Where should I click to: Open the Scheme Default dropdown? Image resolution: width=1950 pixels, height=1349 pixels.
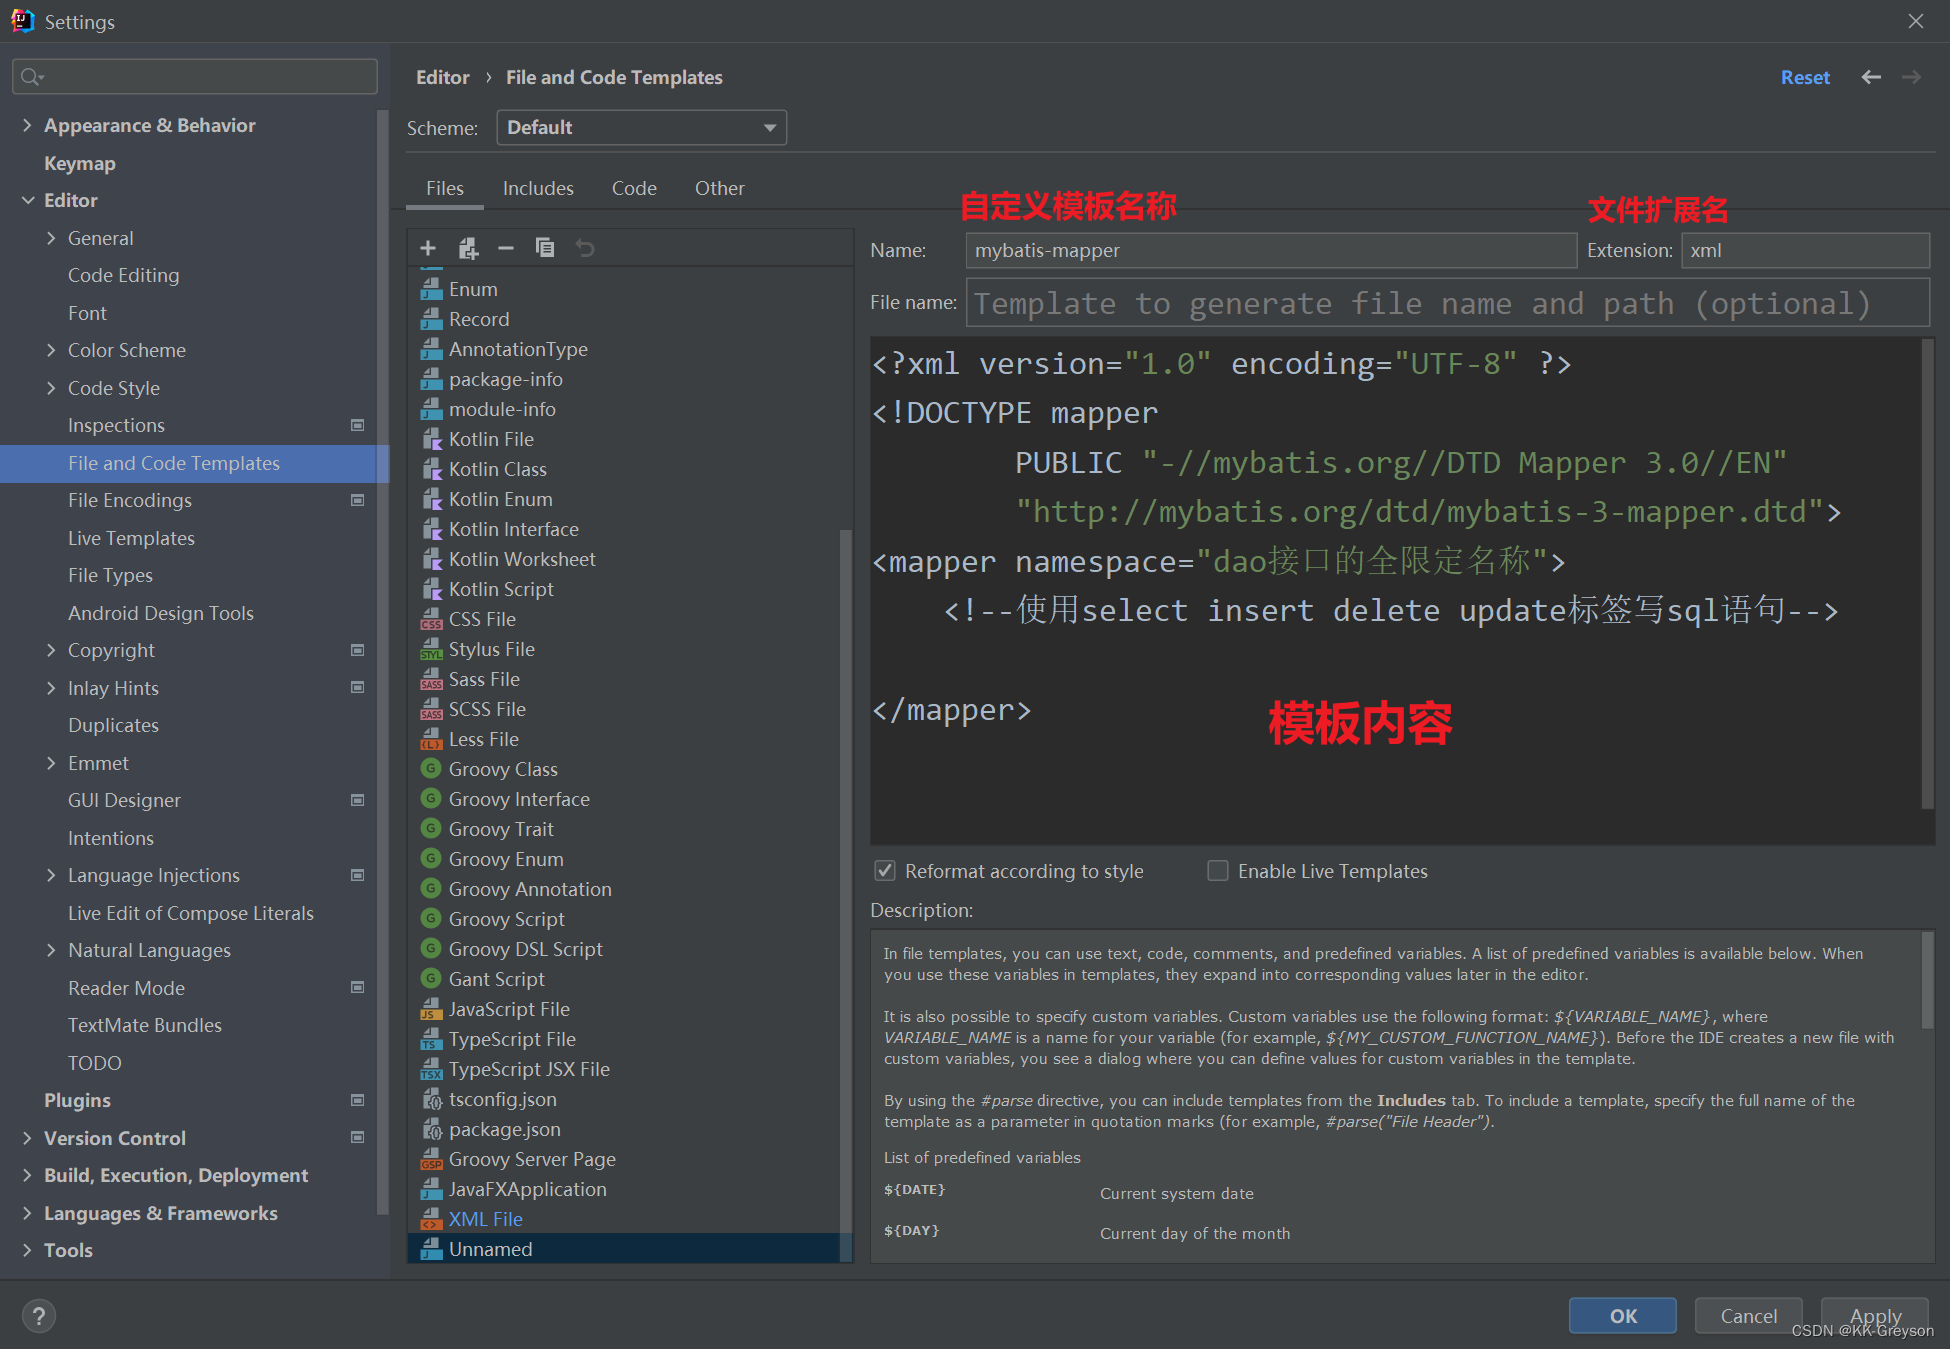tap(641, 128)
